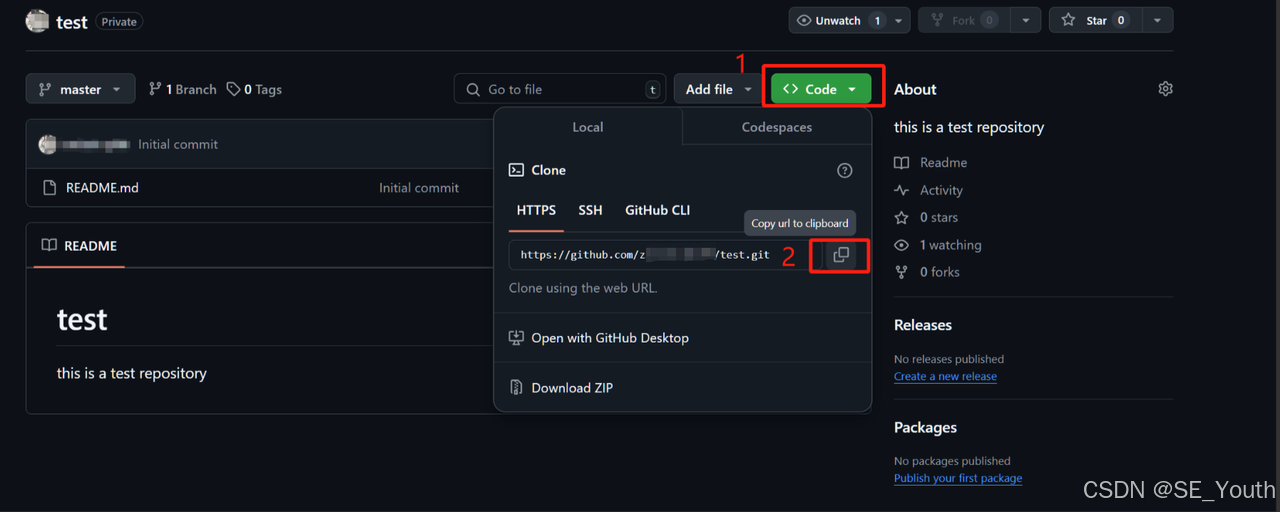Click README.md row's Initial commit message
The image size is (1280, 512).
tap(419, 187)
